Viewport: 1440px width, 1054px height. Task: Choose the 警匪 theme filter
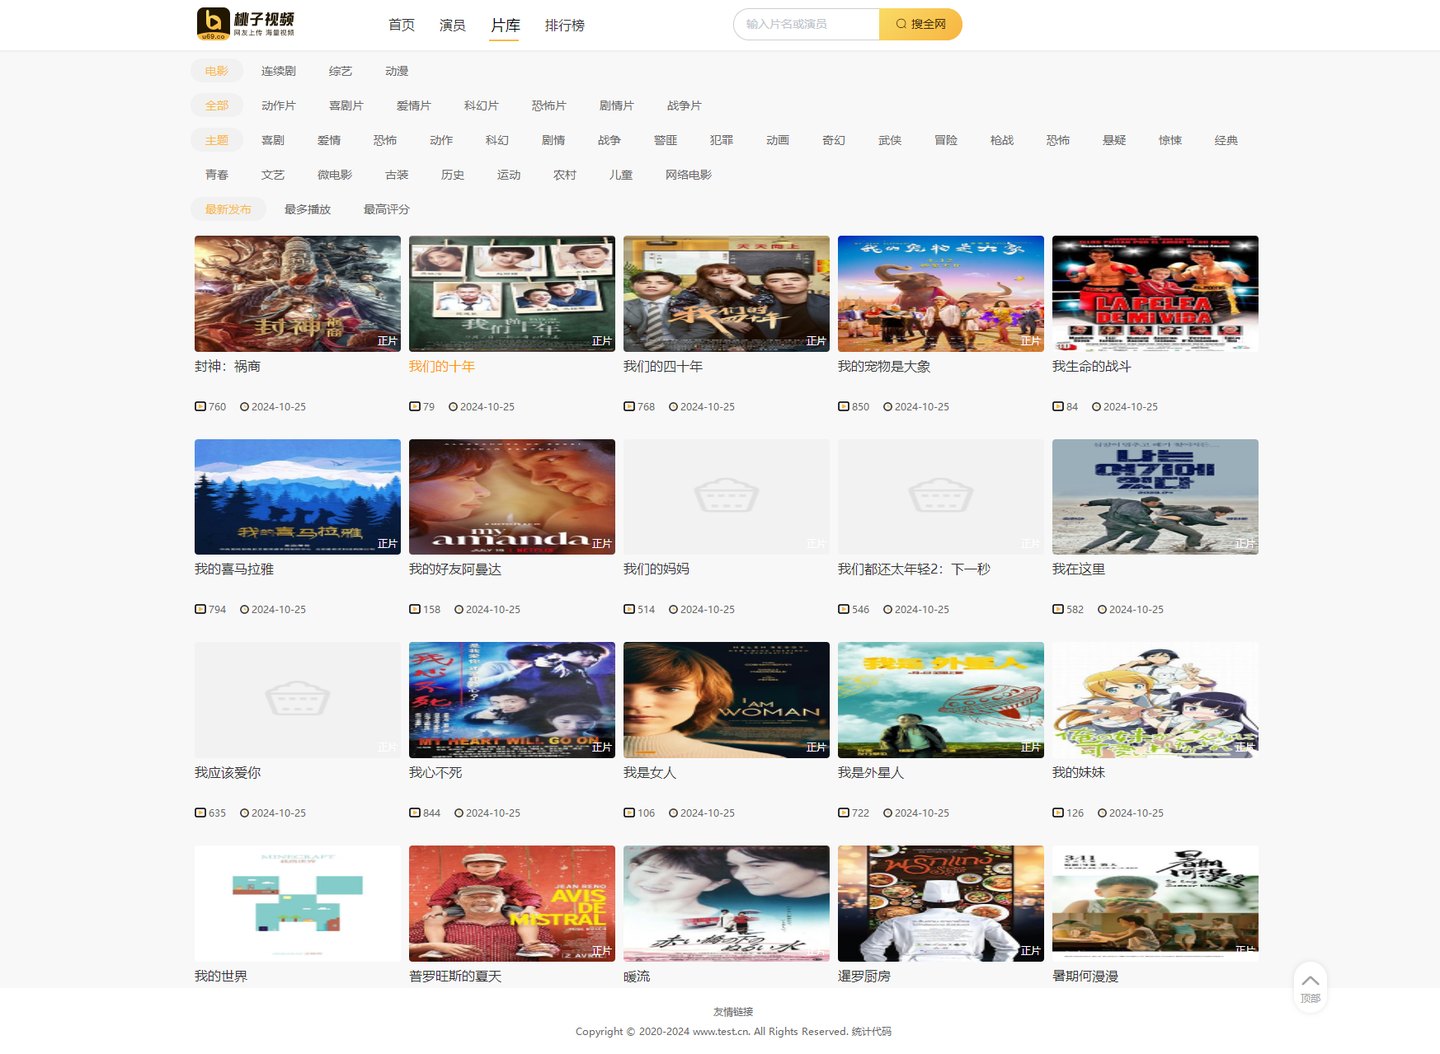pos(666,140)
